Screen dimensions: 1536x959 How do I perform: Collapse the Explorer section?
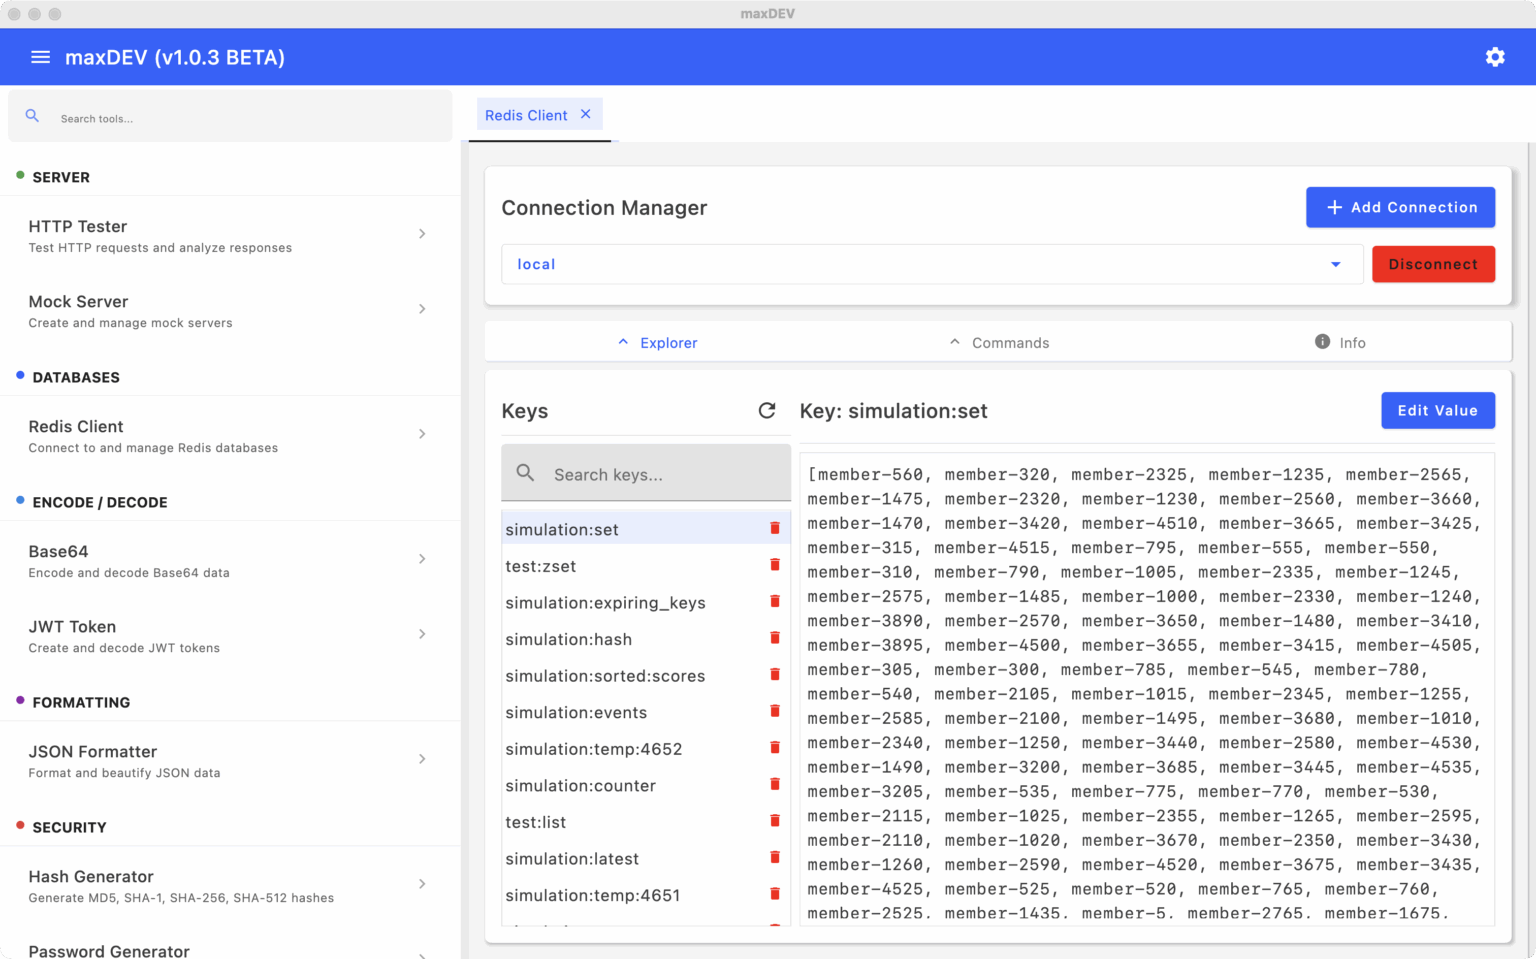click(623, 341)
